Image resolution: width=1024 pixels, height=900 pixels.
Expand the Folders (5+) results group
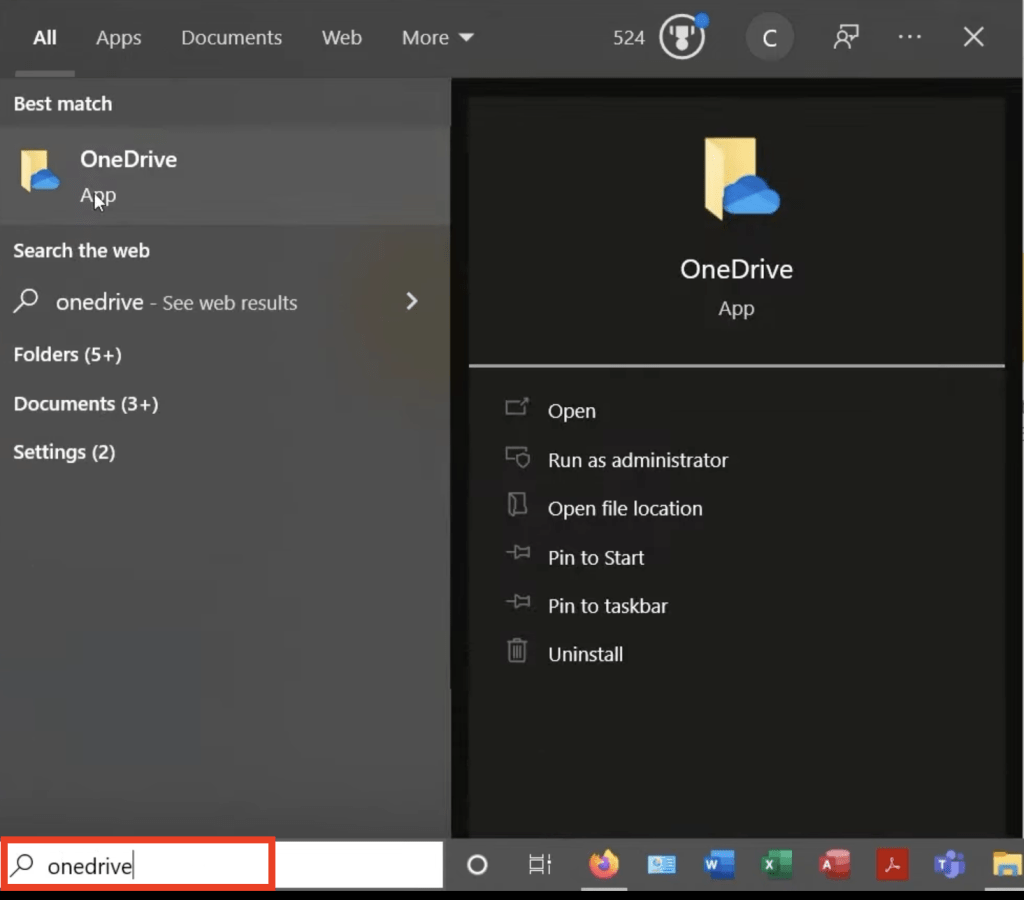point(67,355)
